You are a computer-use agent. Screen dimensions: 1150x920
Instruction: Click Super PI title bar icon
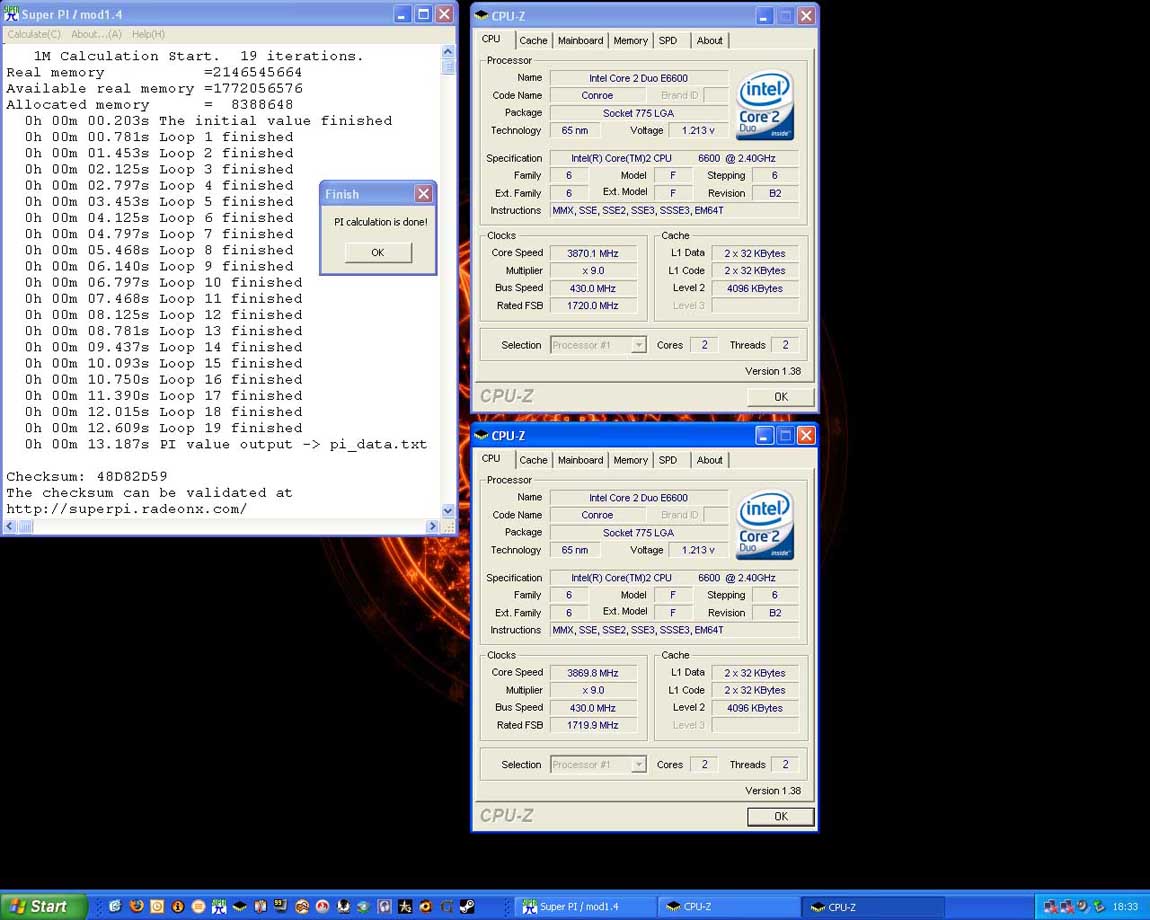pyautogui.click(x=11, y=13)
